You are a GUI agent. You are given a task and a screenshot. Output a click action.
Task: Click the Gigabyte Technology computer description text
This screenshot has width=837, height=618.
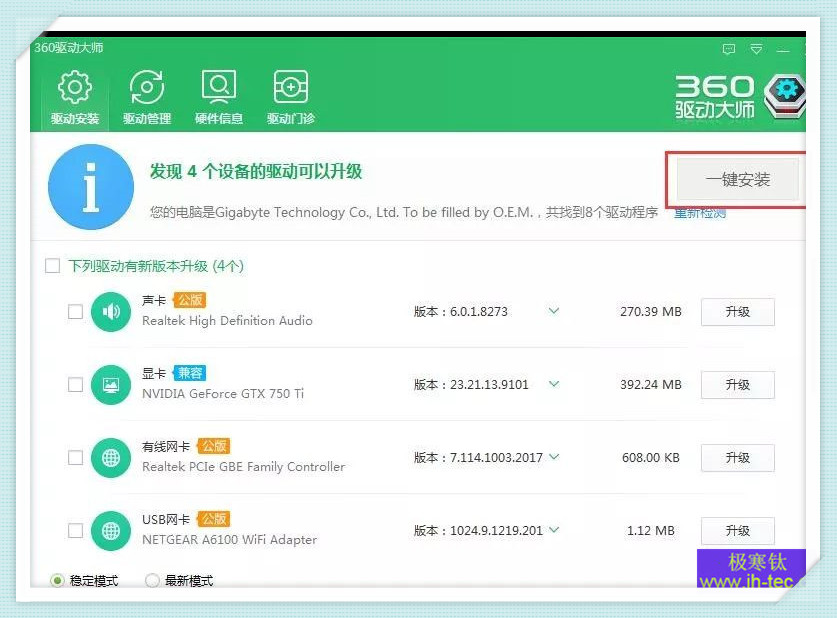tap(404, 212)
